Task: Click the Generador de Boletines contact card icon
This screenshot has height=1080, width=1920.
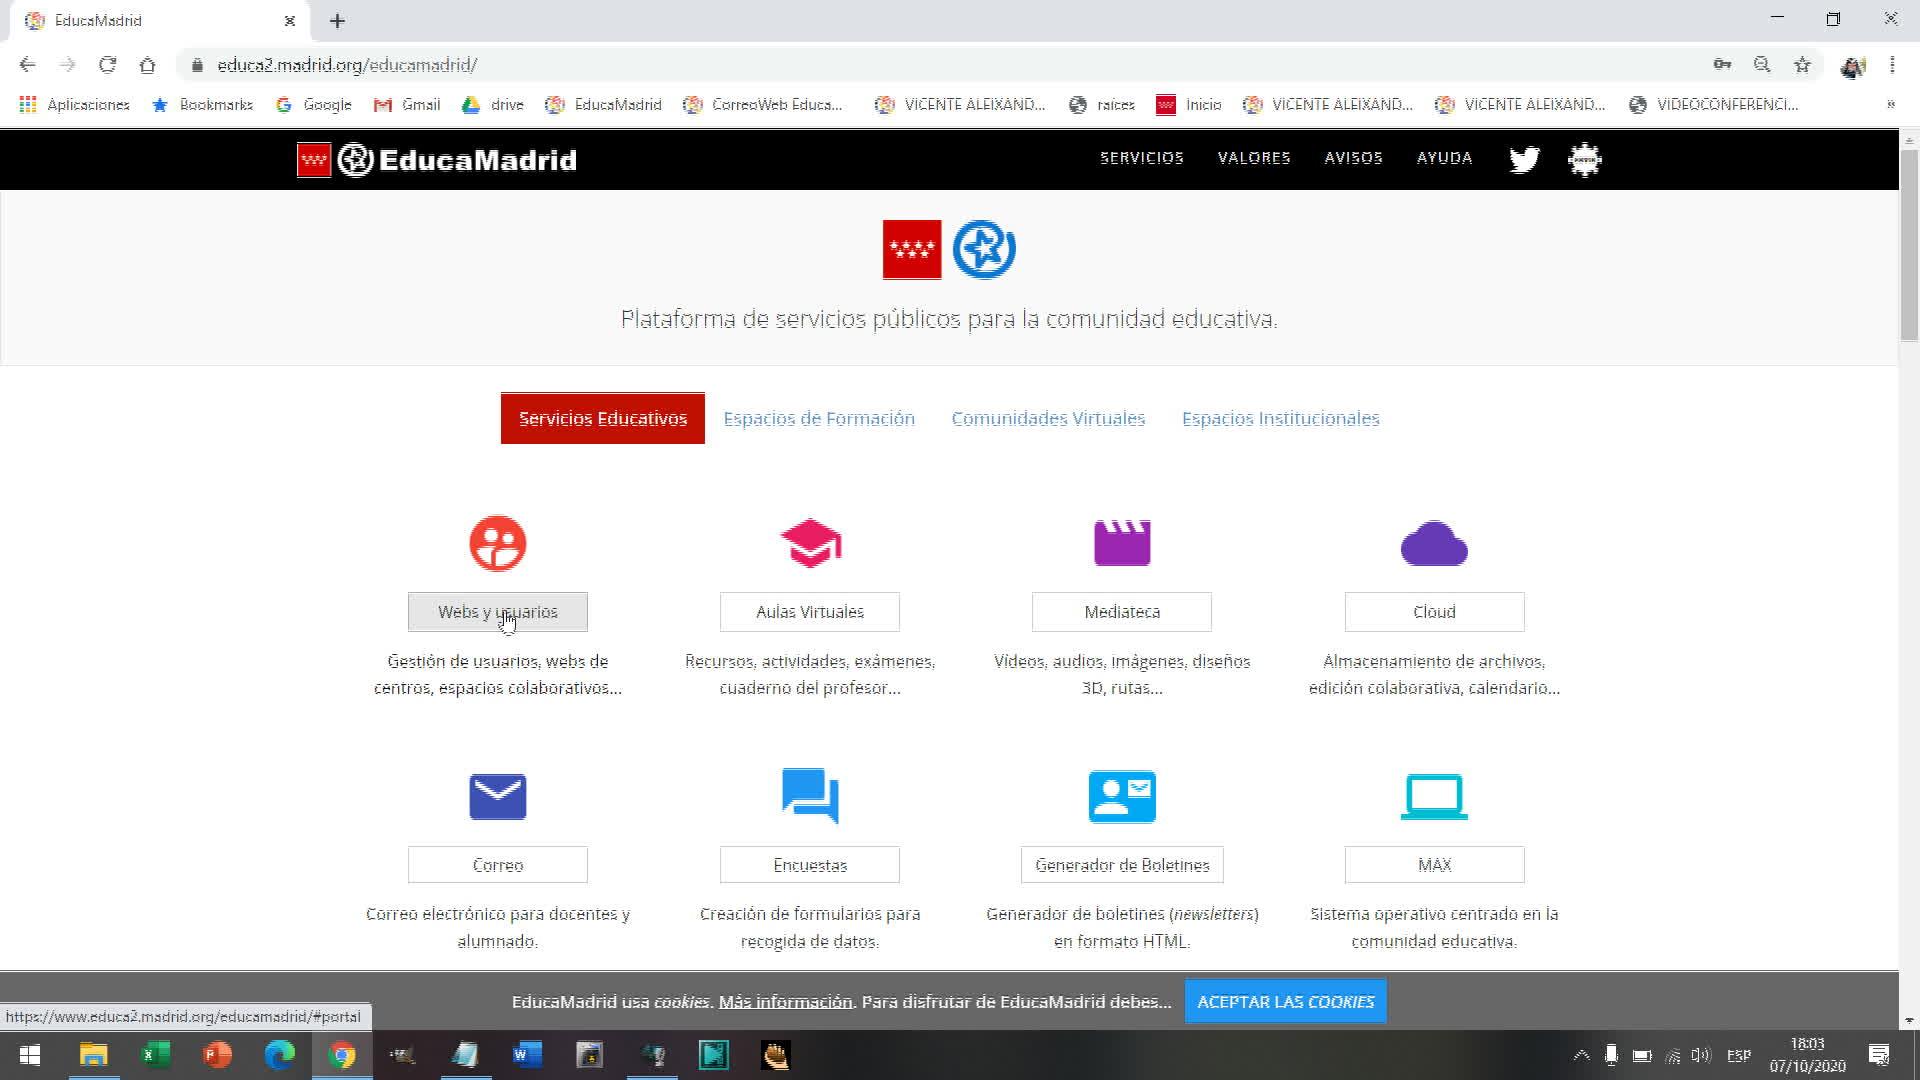Action: (x=1122, y=797)
